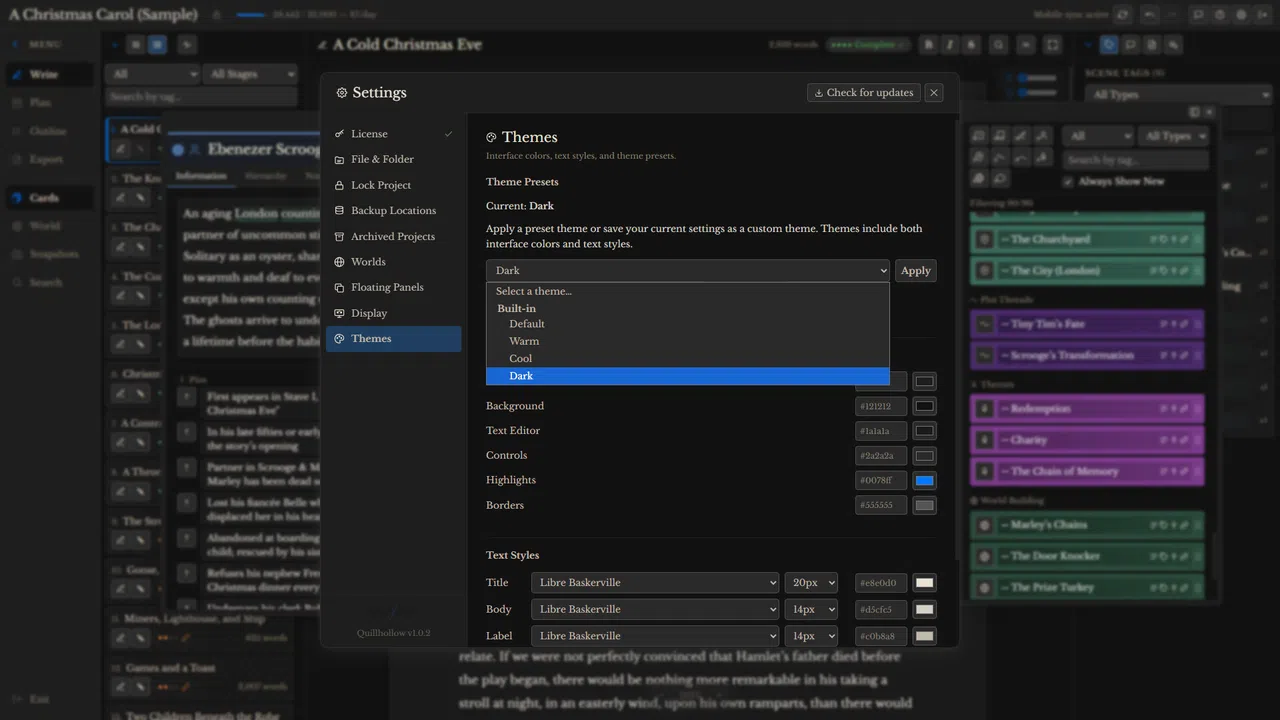Open Display settings section
Screen dimensions: 1280x720
click(393, 313)
